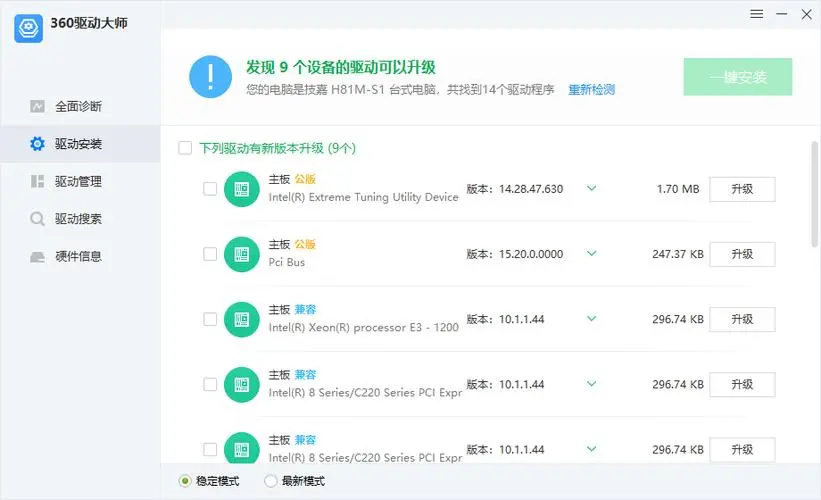Viewport: 821px width, 500px height.
Task: Click the Pci Bus motherboard icon
Action: coord(241,254)
